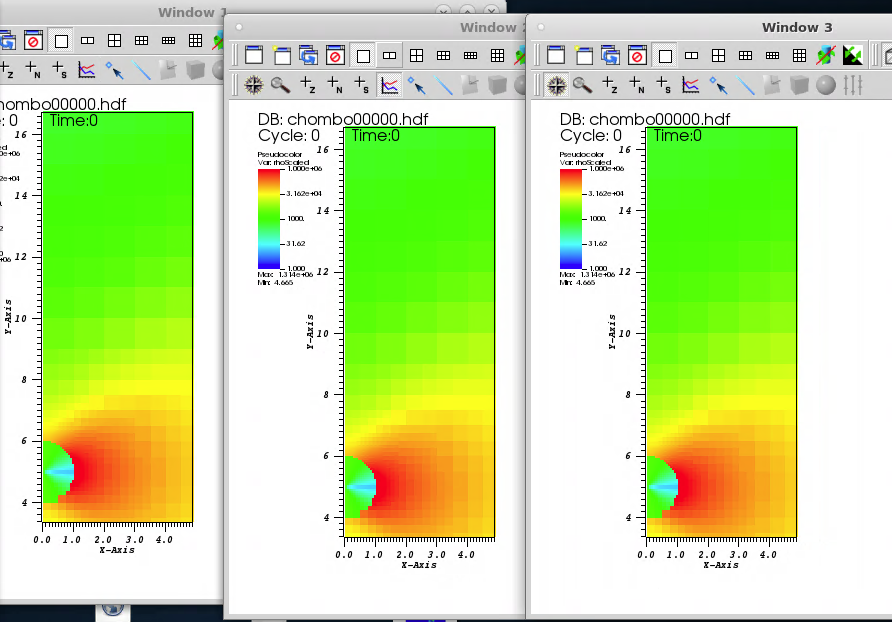
Task: Toggle spin mode in Window 3
Action: (826, 55)
